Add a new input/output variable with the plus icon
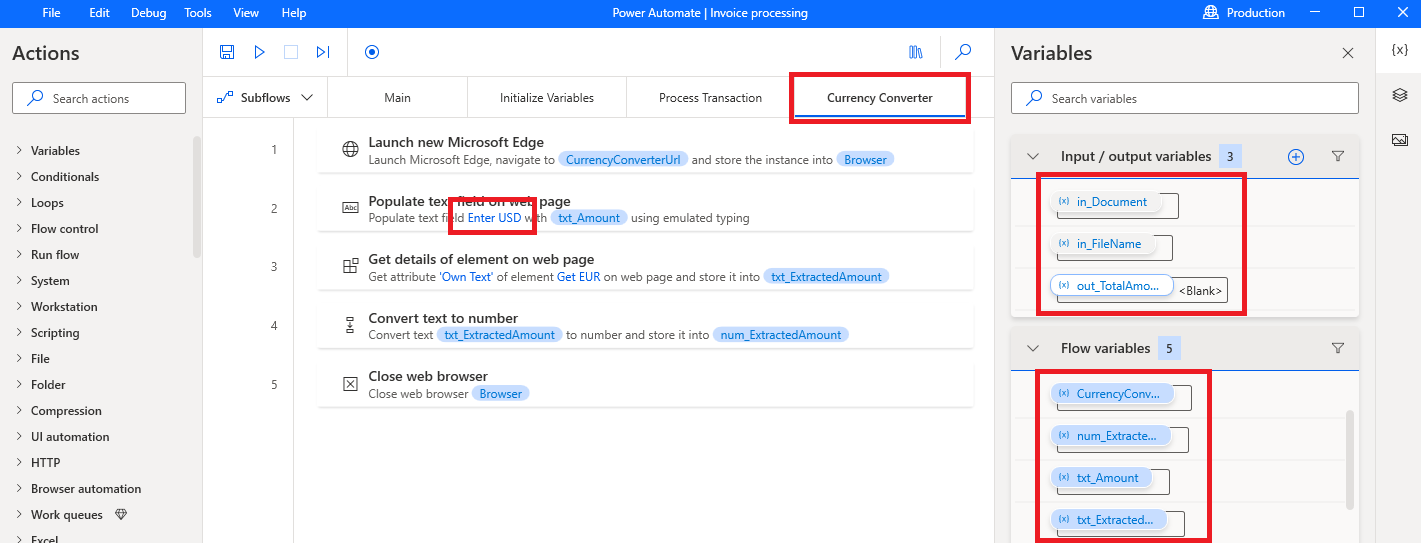This screenshot has width=1421, height=543. (1296, 156)
